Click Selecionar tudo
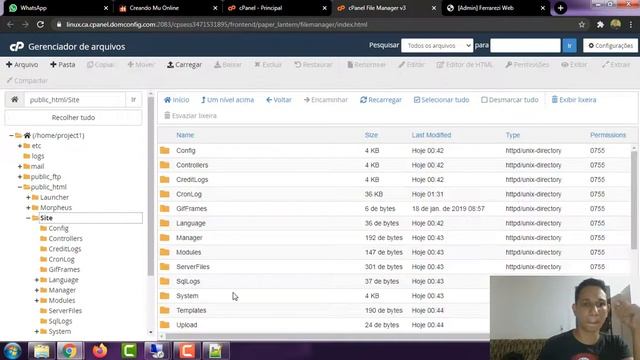The width and height of the screenshot is (640, 360). click(x=441, y=100)
